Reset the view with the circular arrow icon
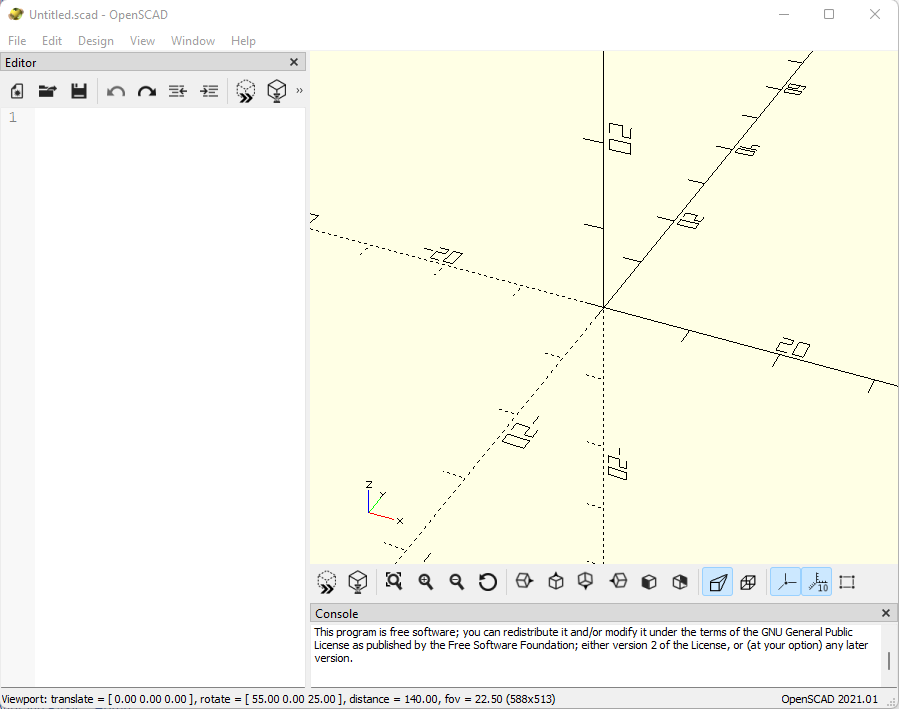 487,582
